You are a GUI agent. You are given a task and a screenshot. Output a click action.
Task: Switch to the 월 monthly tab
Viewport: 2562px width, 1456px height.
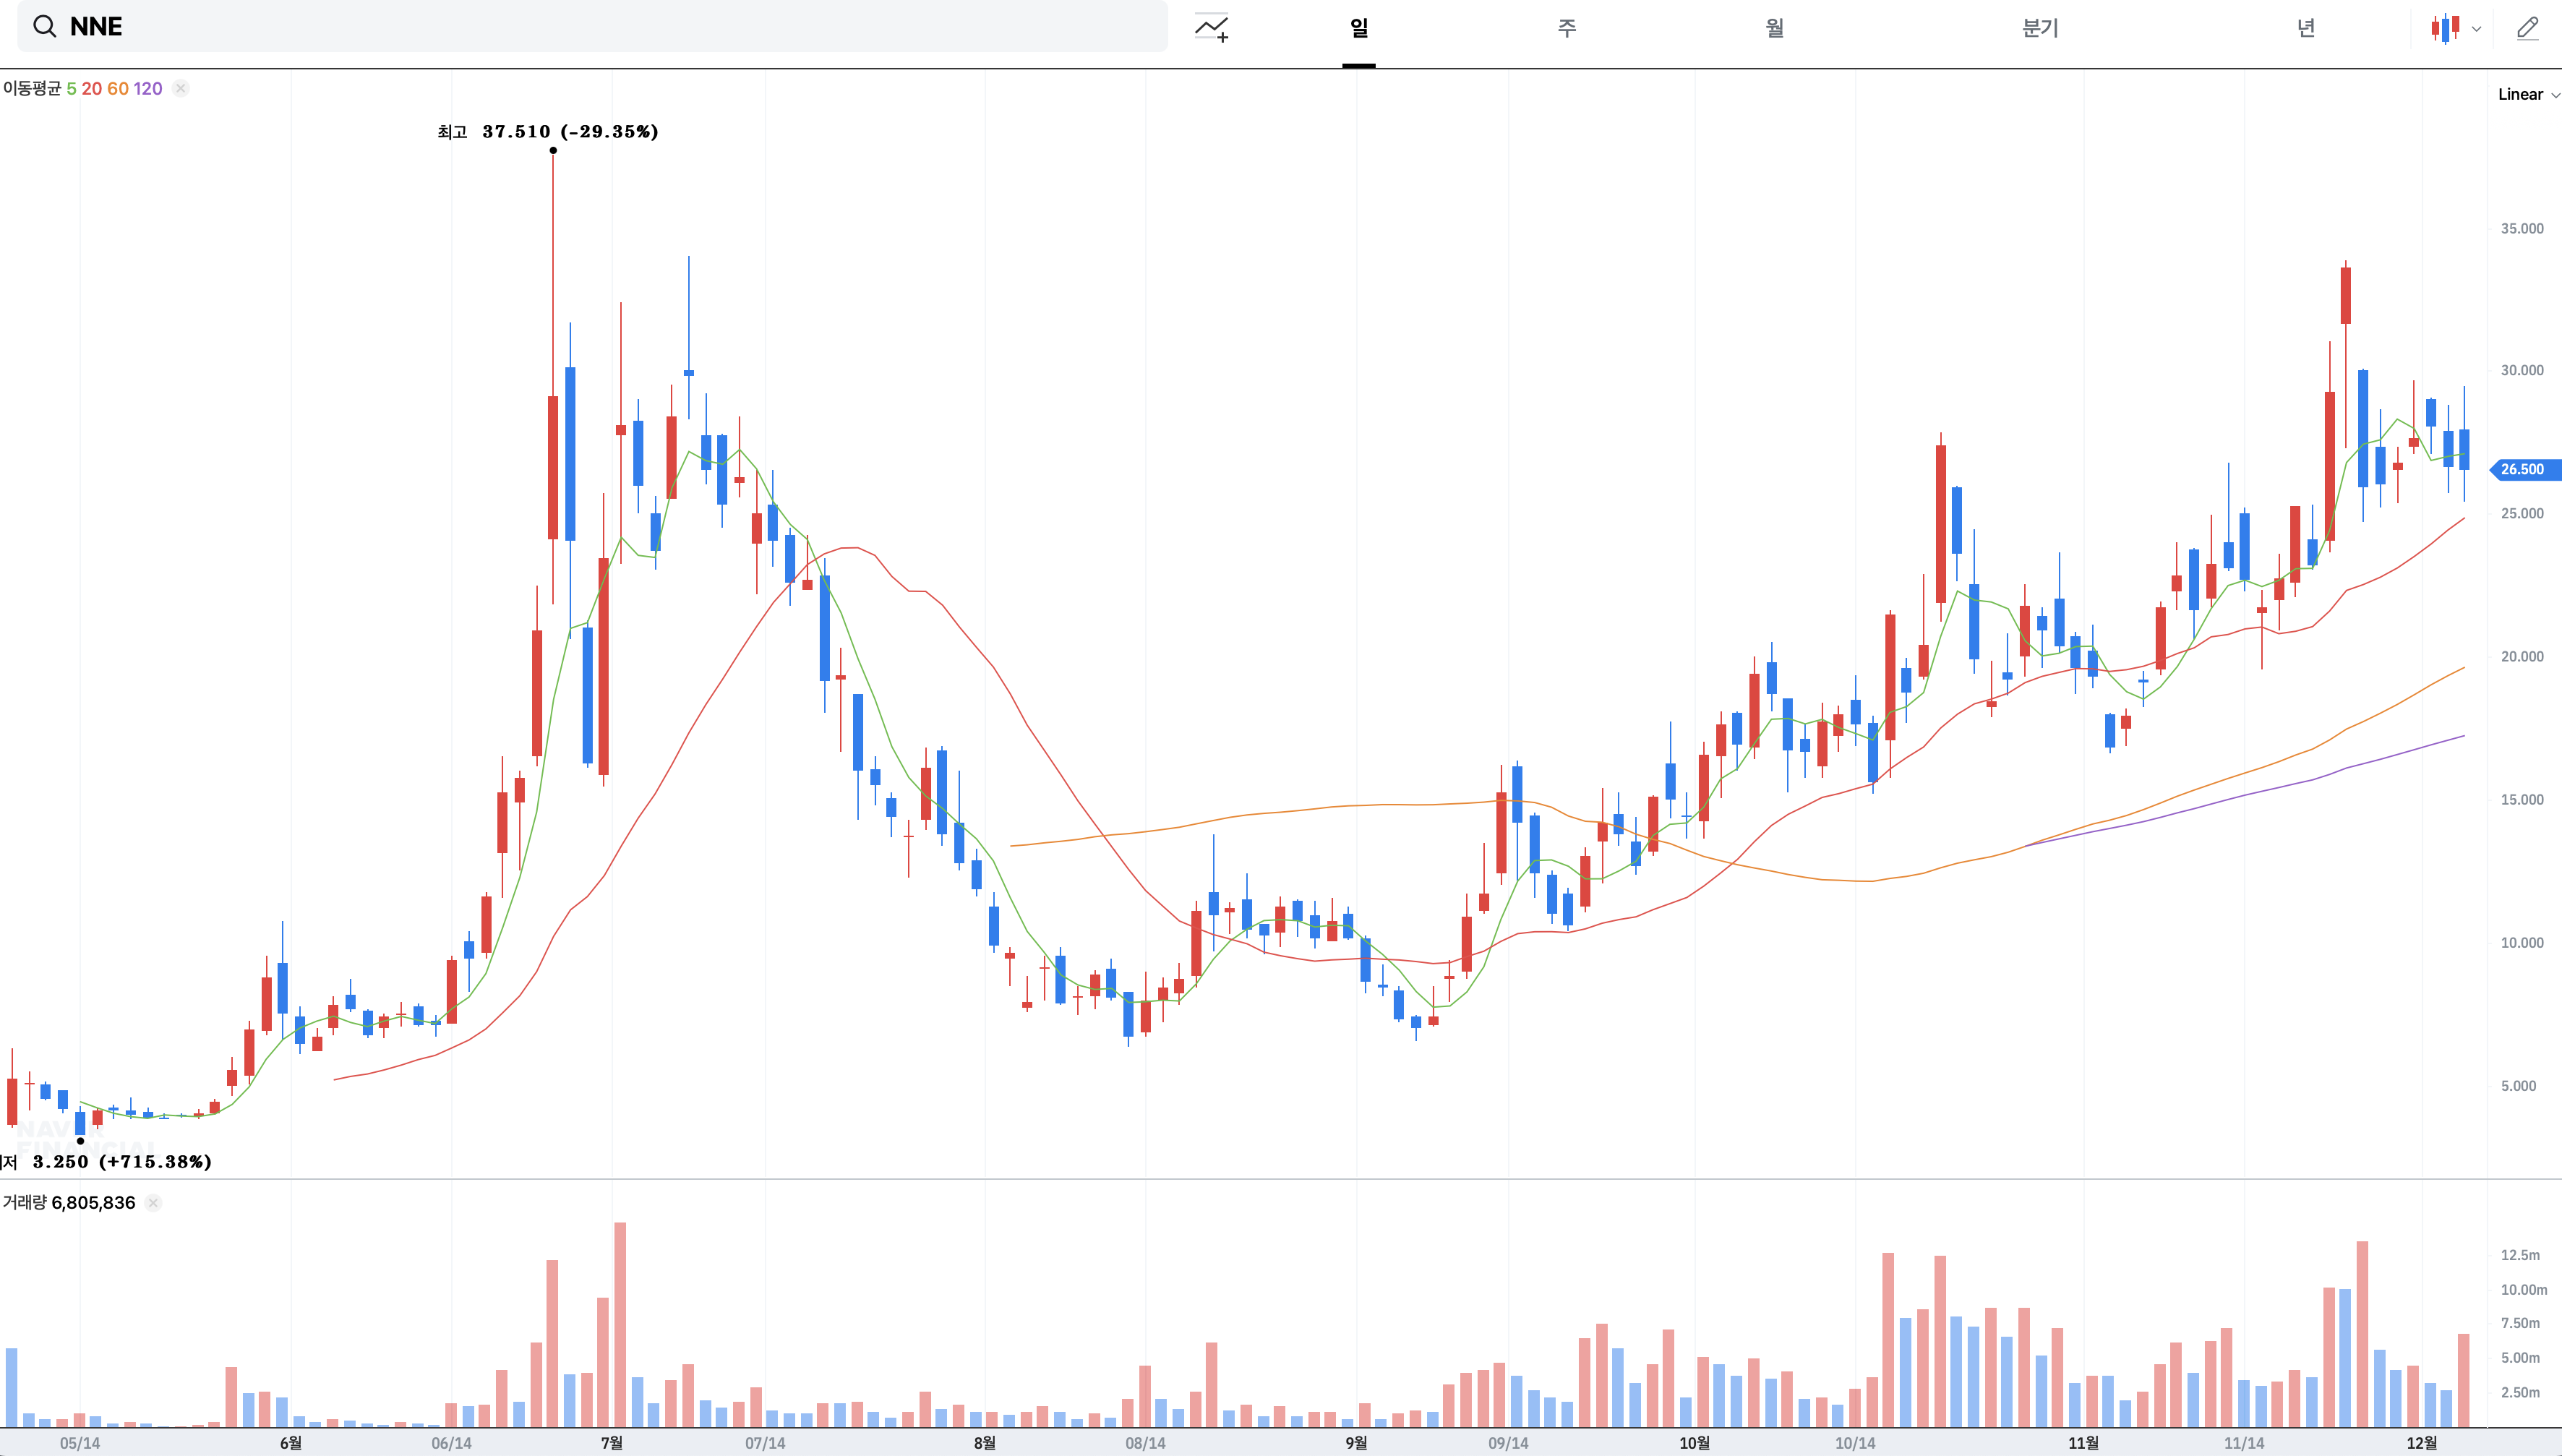pos(1774,28)
